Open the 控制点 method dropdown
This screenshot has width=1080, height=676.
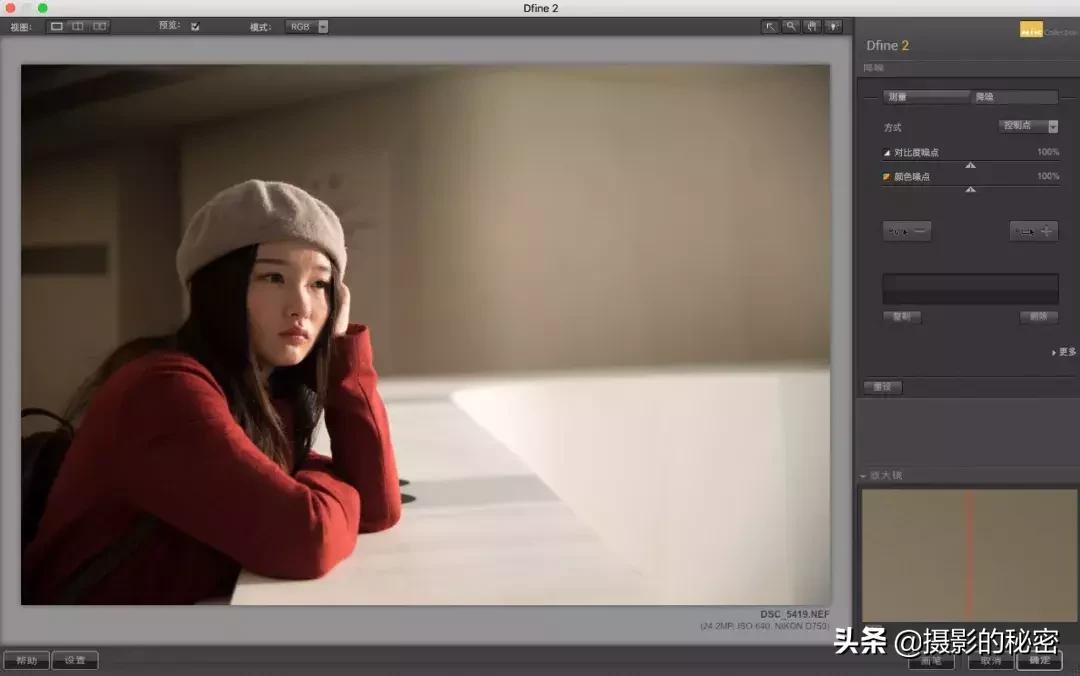1028,126
